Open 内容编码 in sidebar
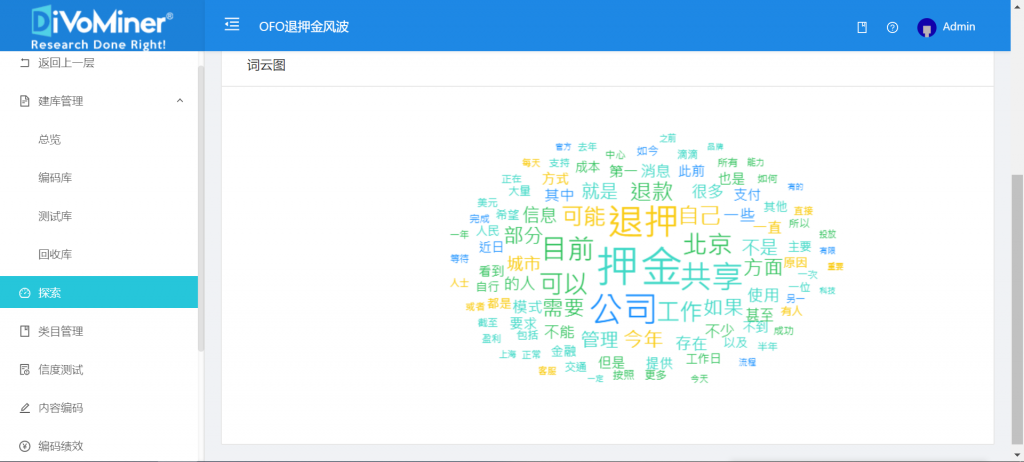The width and height of the screenshot is (1024, 462). pyautogui.click(x=61, y=408)
